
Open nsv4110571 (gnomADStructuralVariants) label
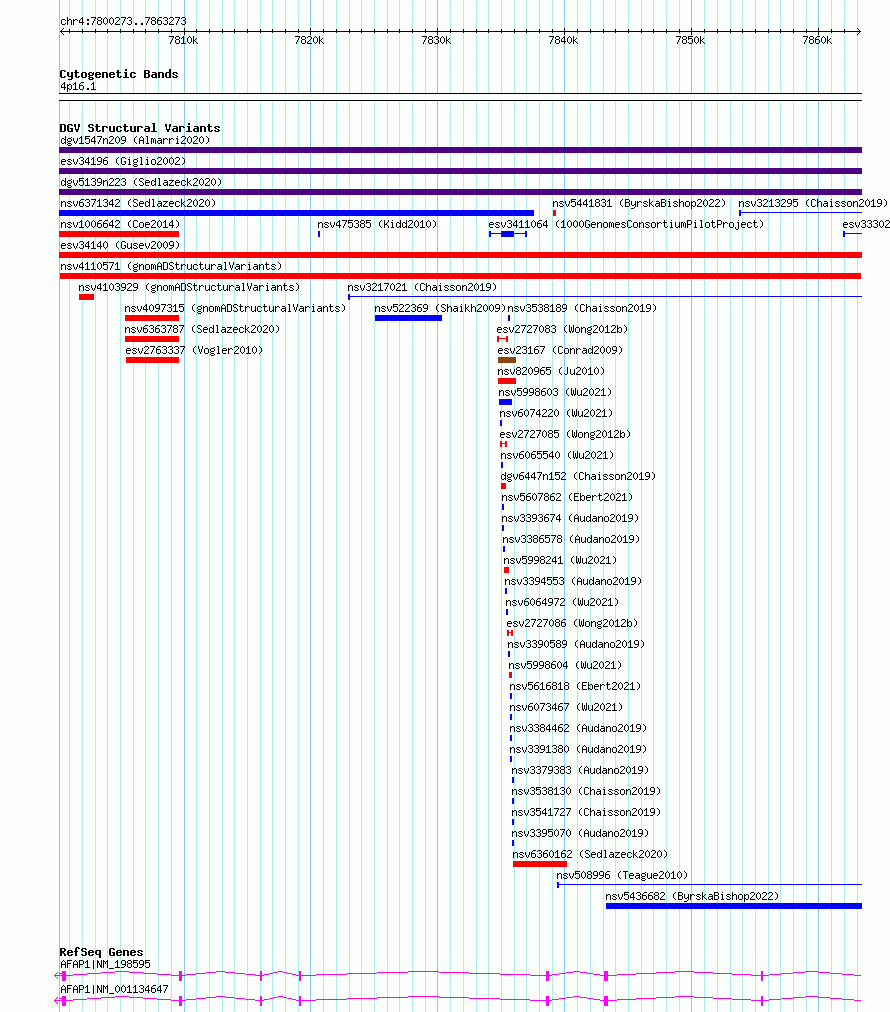point(171,266)
